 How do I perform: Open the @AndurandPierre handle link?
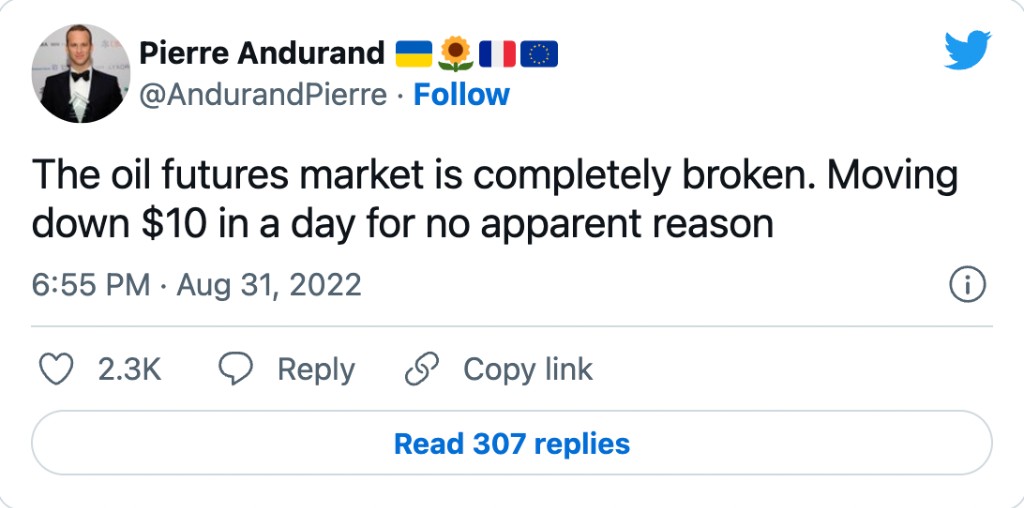click(x=263, y=95)
